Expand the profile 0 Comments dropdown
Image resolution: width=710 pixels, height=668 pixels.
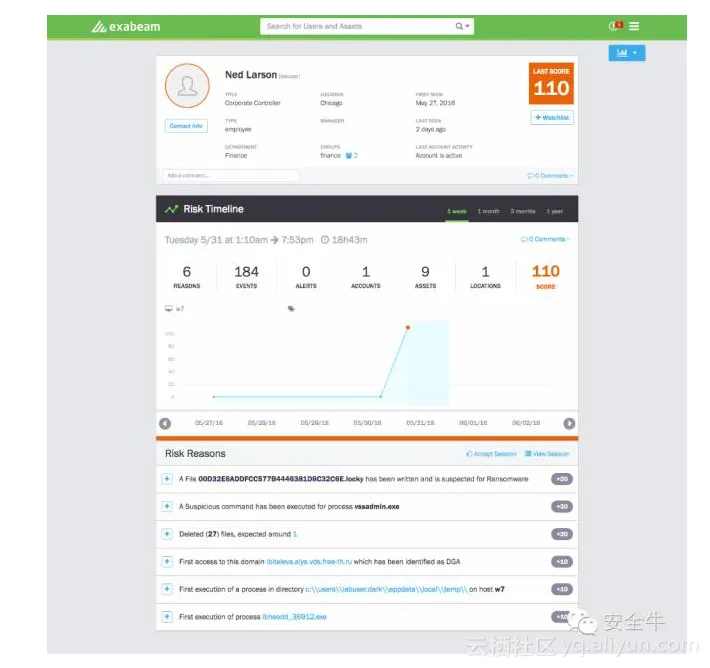[550, 175]
